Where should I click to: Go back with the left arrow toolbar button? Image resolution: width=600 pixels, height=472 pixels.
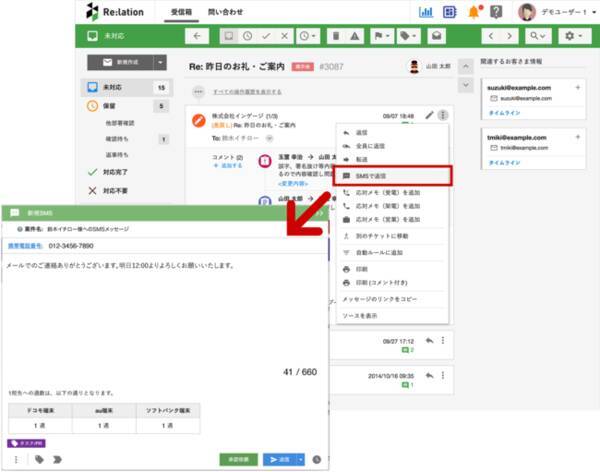pyautogui.click(x=197, y=36)
